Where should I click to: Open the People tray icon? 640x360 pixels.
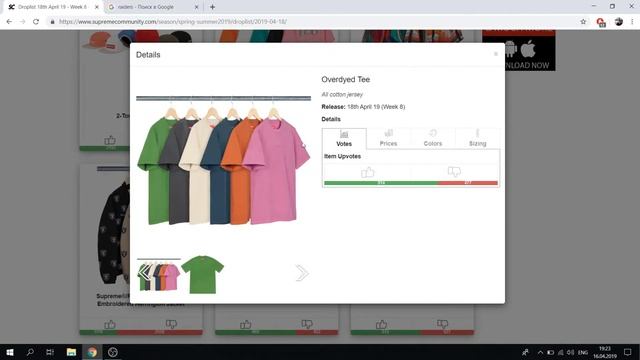[x=525, y=352]
